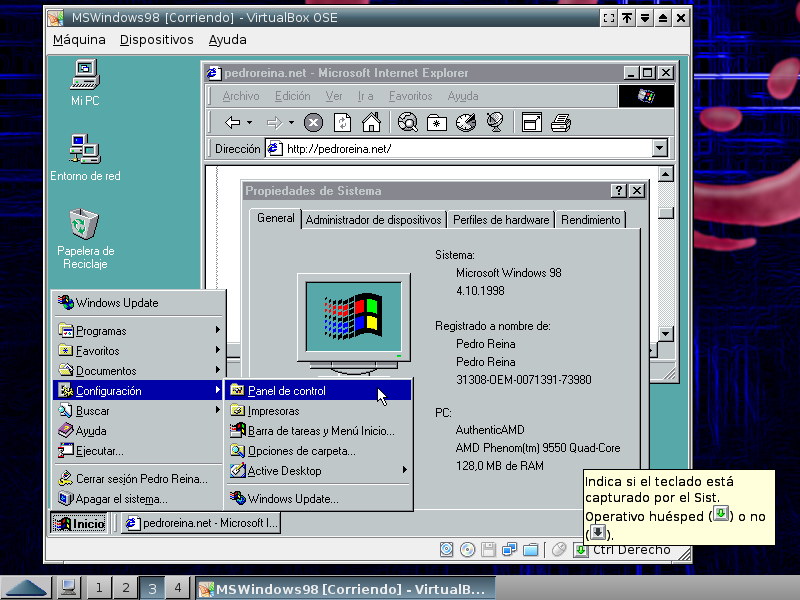Screen dimensions: 800x600
Task: Toggle the keyboard capture indicator icon
Action: click(x=581, y=549)
